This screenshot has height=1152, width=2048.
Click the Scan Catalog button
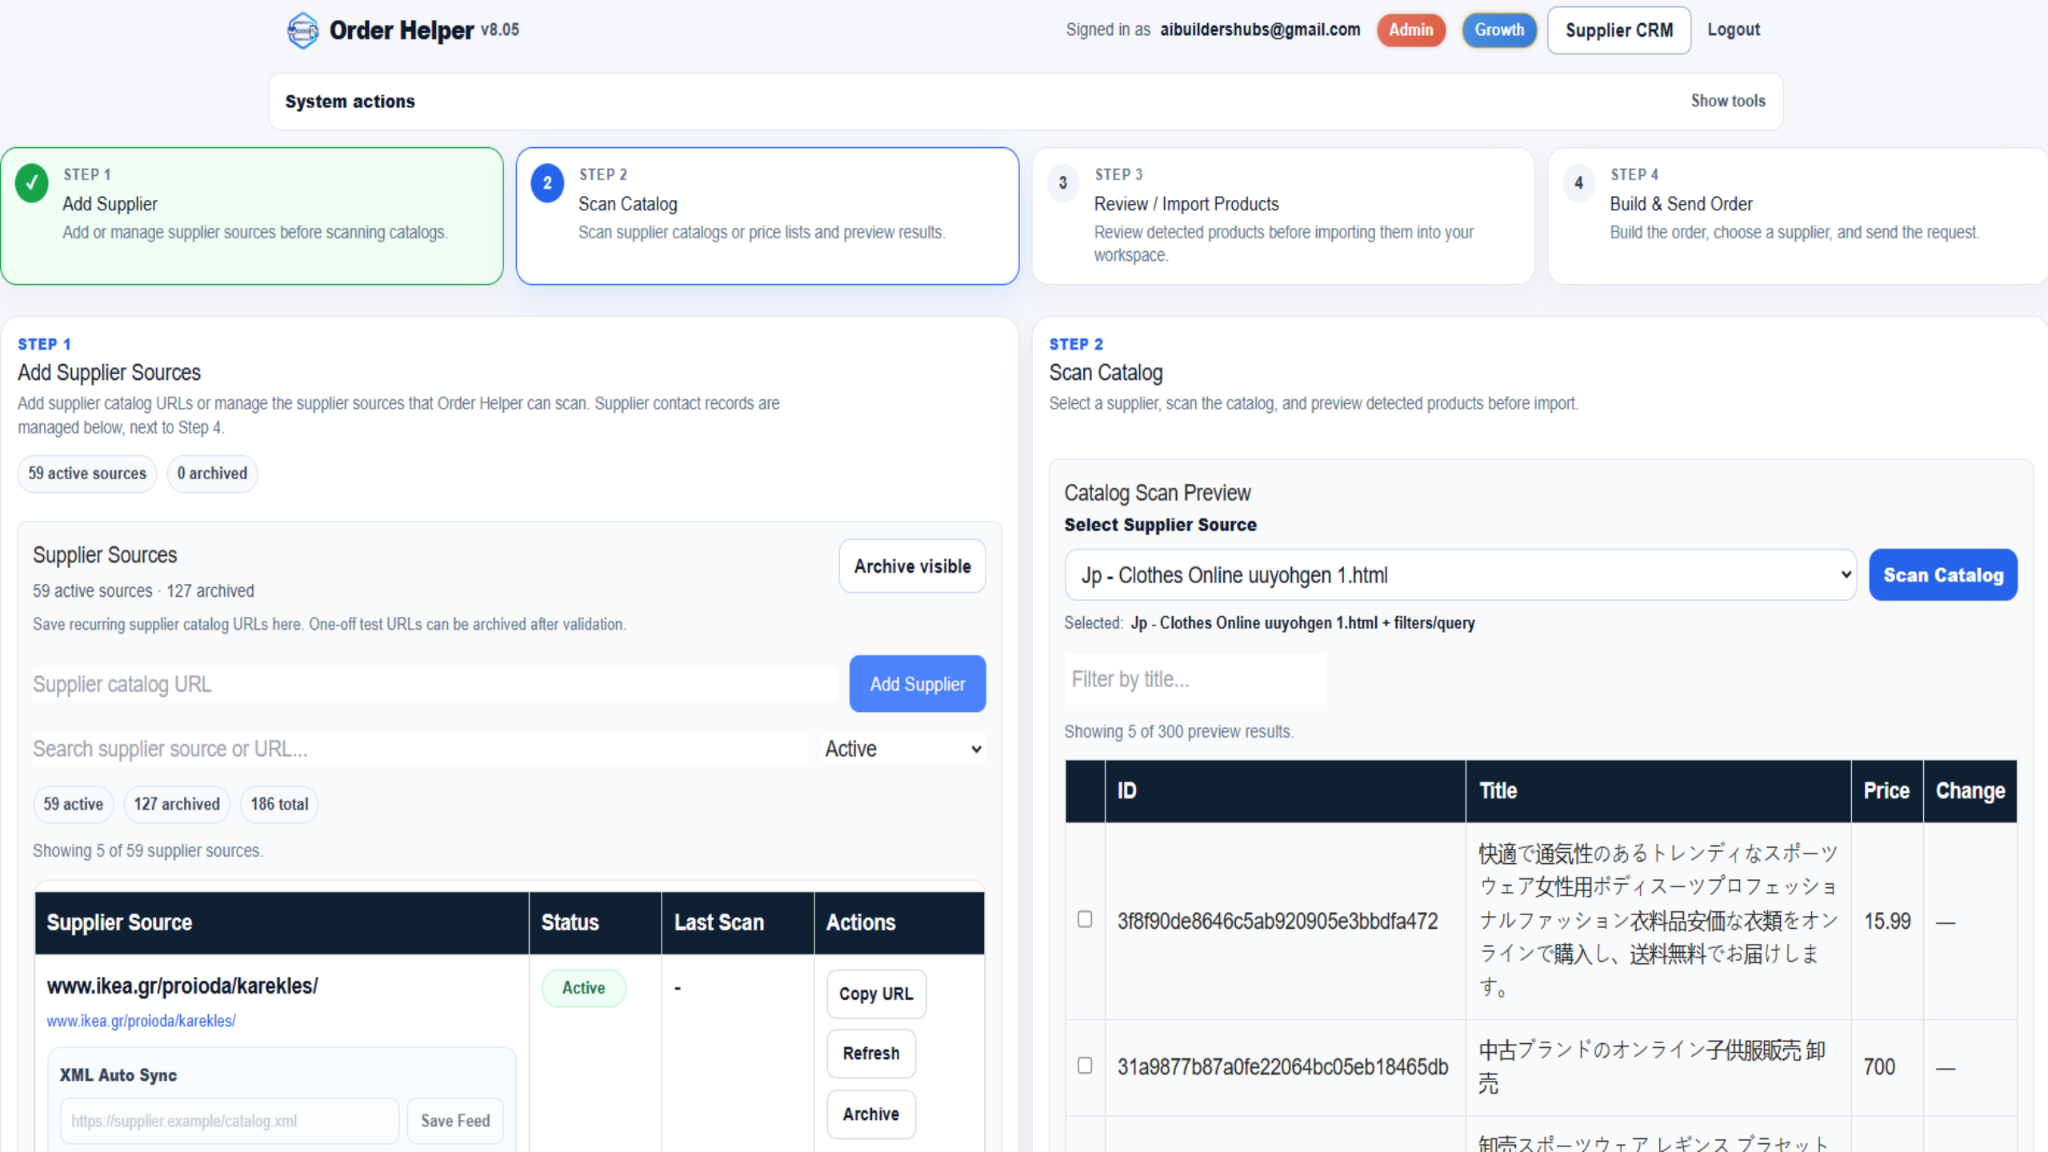pyautogui.click(x=1943, y=575)
